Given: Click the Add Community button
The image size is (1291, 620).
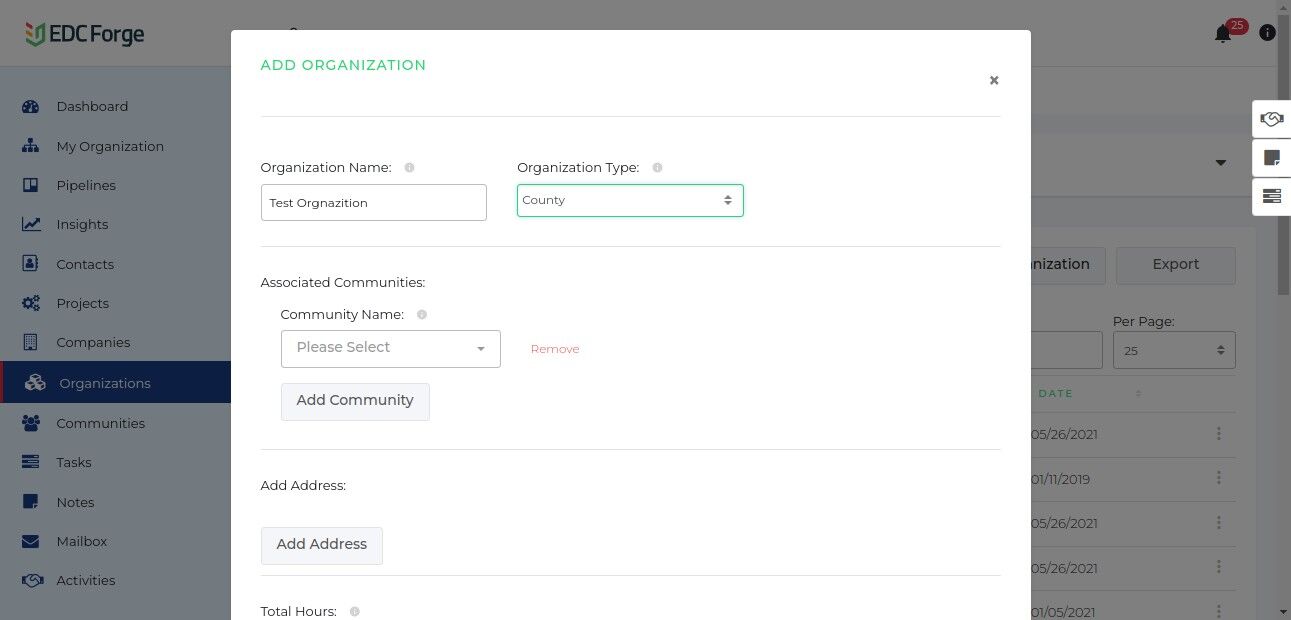Looking at the screenshot, I should click(355, 401).
